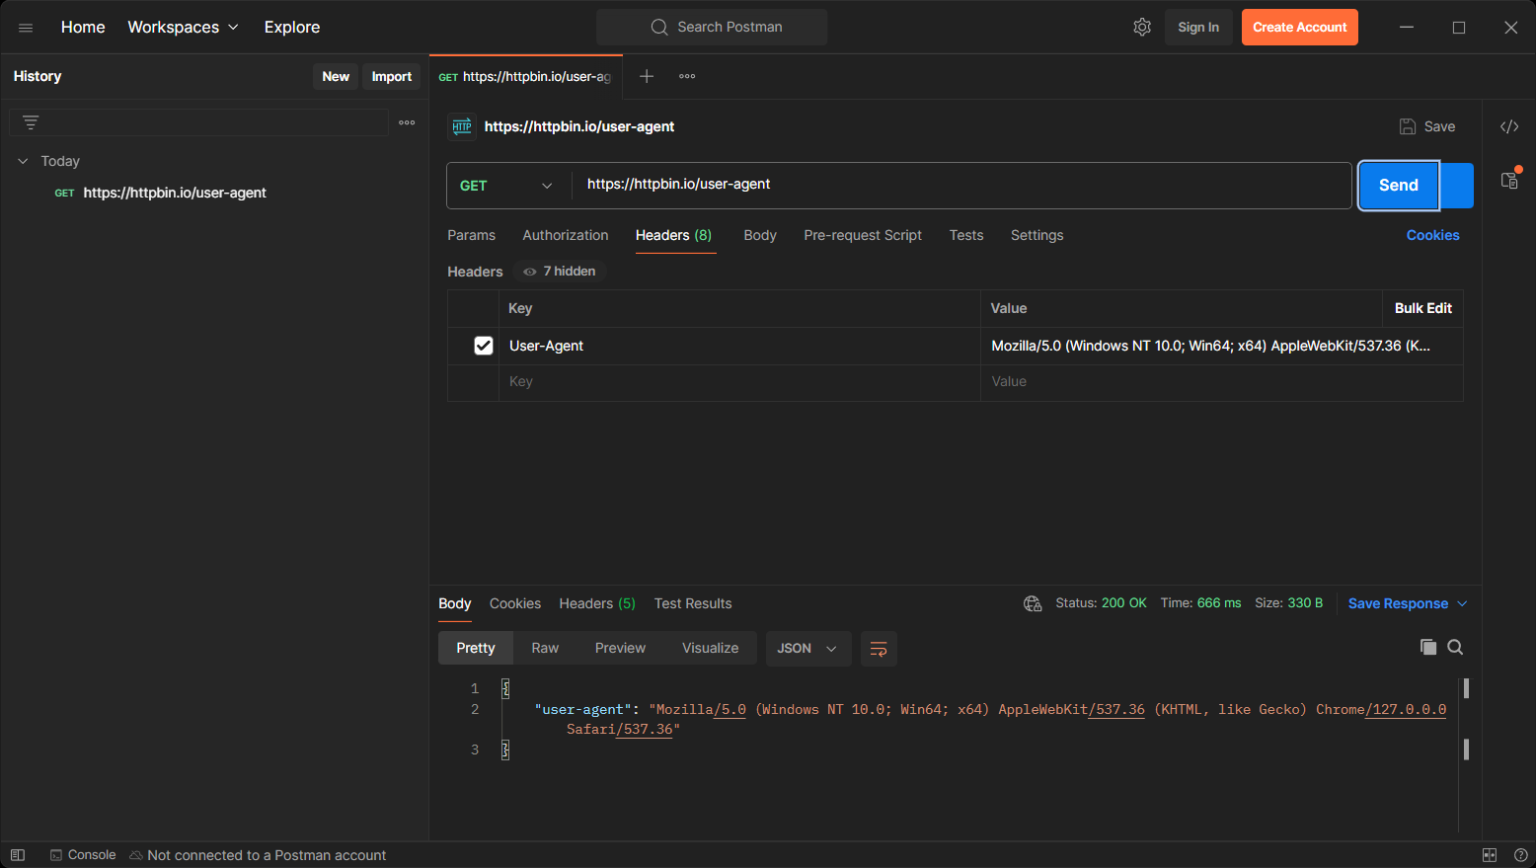This screenshot has height=868, width=1536.
Task: Open Postman settings via the gear icon
Action: [1143, 27]
